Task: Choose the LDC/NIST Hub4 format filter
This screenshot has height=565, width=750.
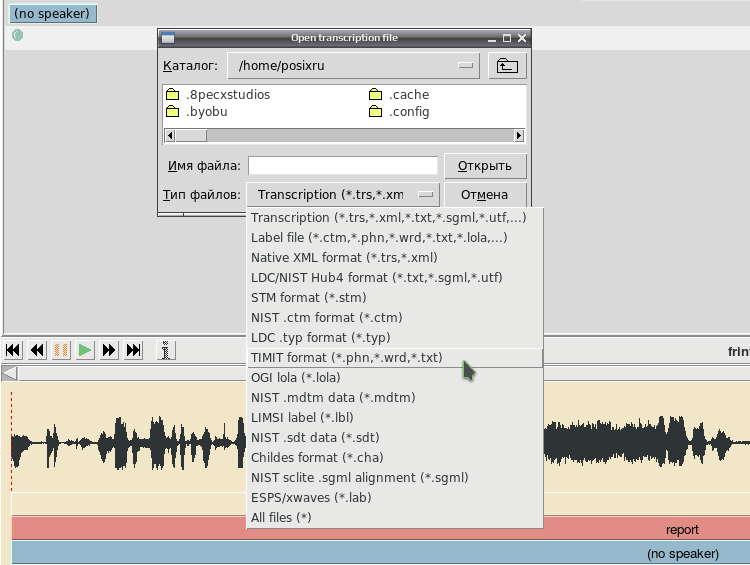Action: 395,278
